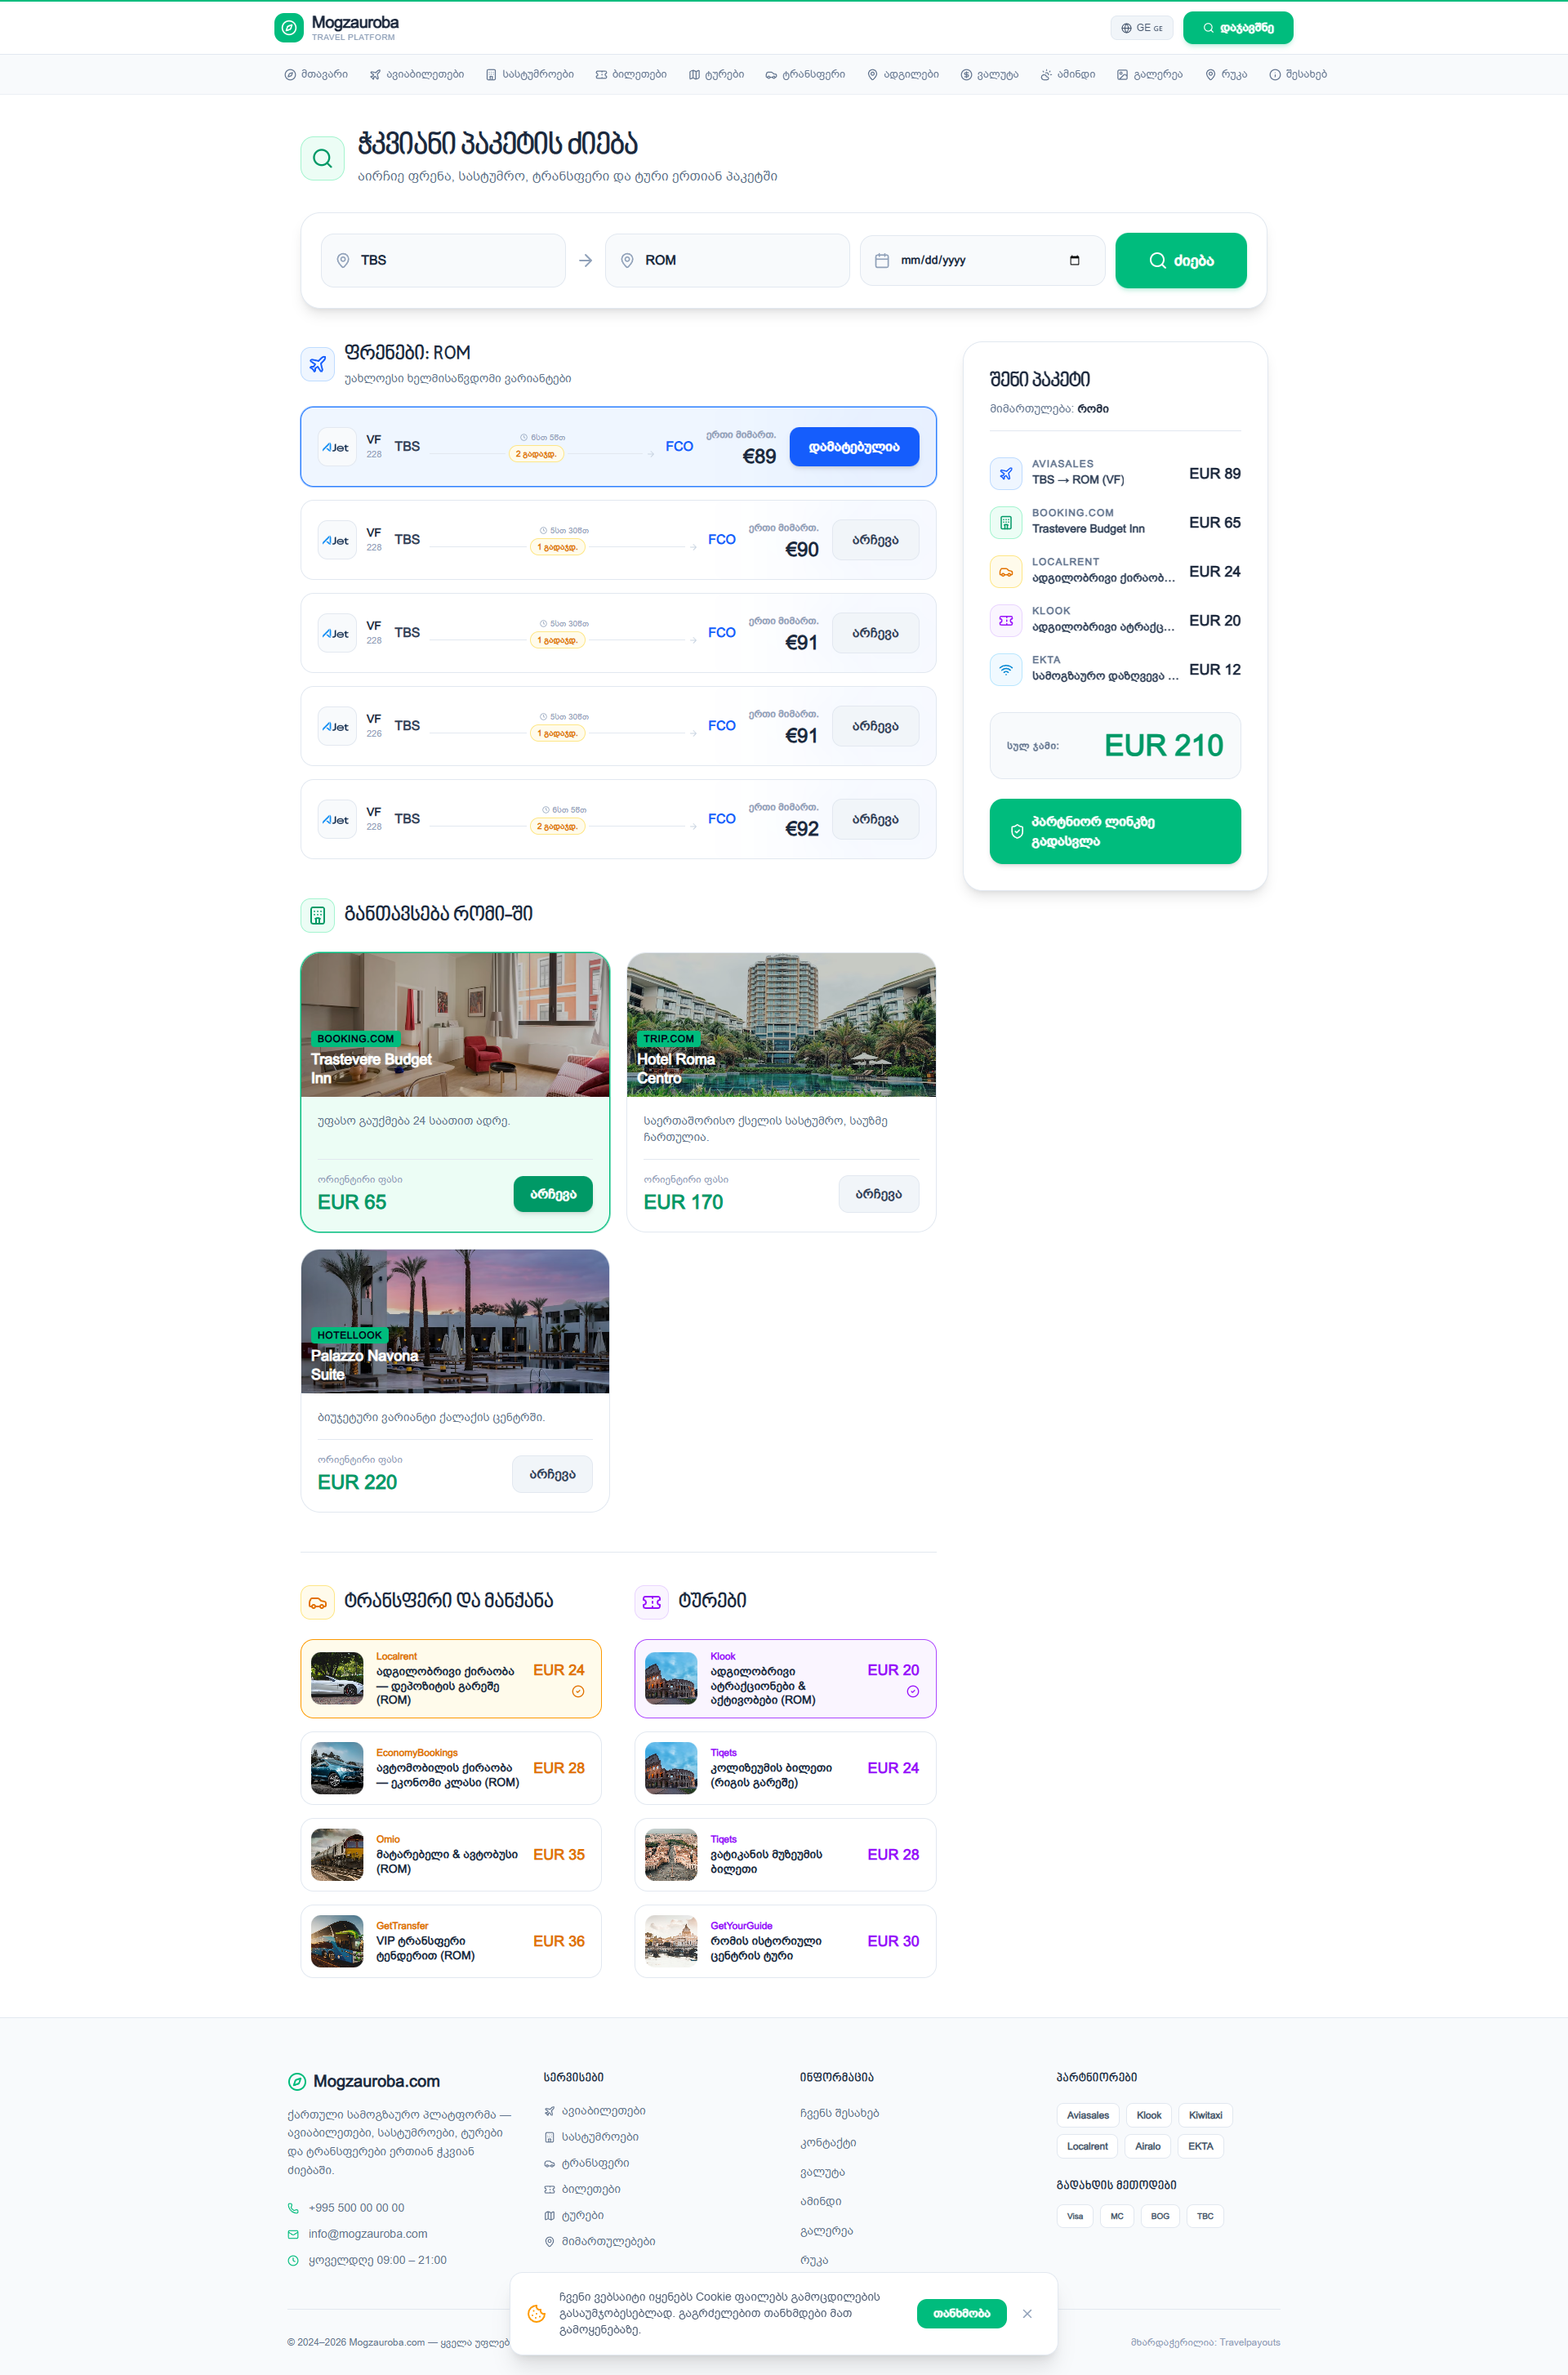Click the checkmark on Klook EUR 20 tour
The image size is (1568, 2375).
pos(912,1692)
